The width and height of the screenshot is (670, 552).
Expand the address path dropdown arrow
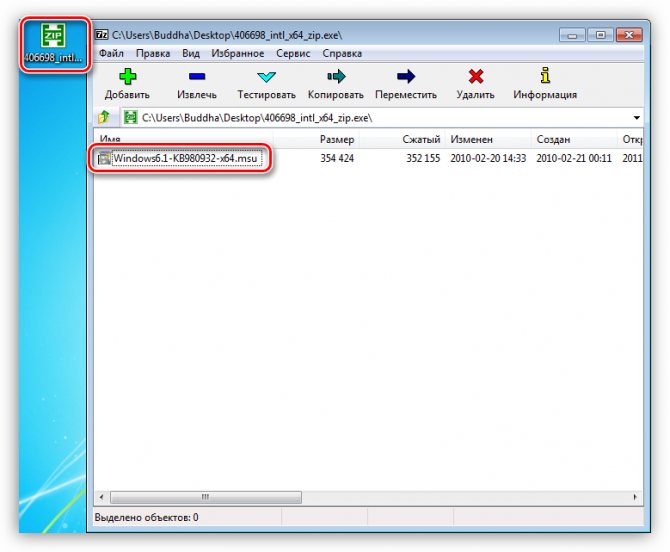pos(636,117)
